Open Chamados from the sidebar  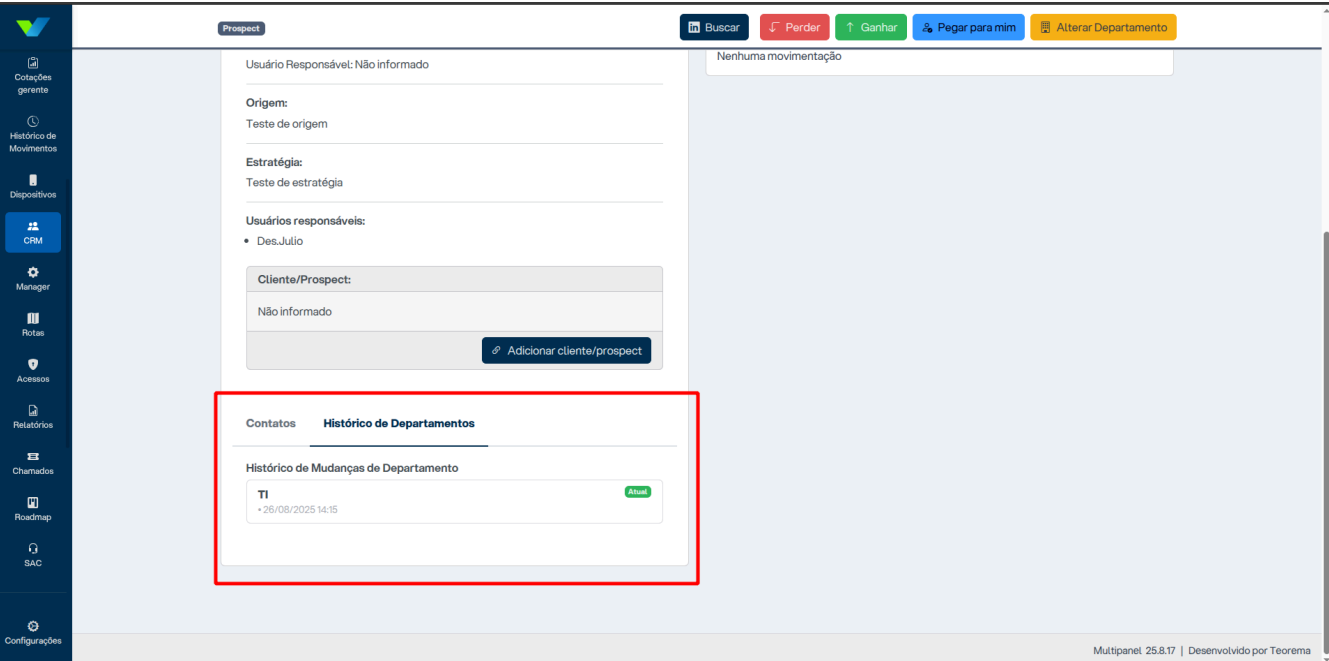click(x=33, y=463)
